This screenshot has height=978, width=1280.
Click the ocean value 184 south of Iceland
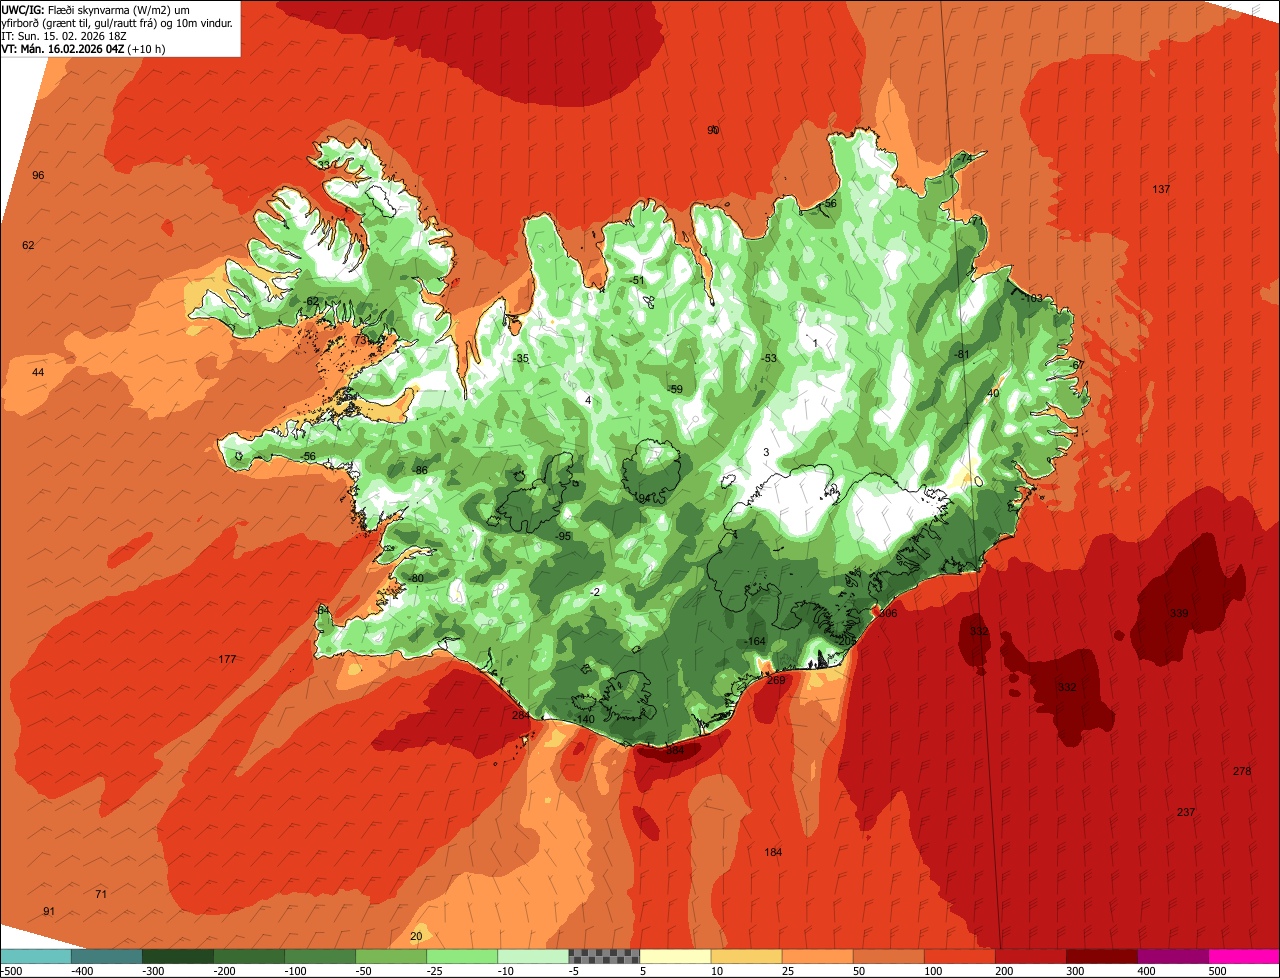773,852
